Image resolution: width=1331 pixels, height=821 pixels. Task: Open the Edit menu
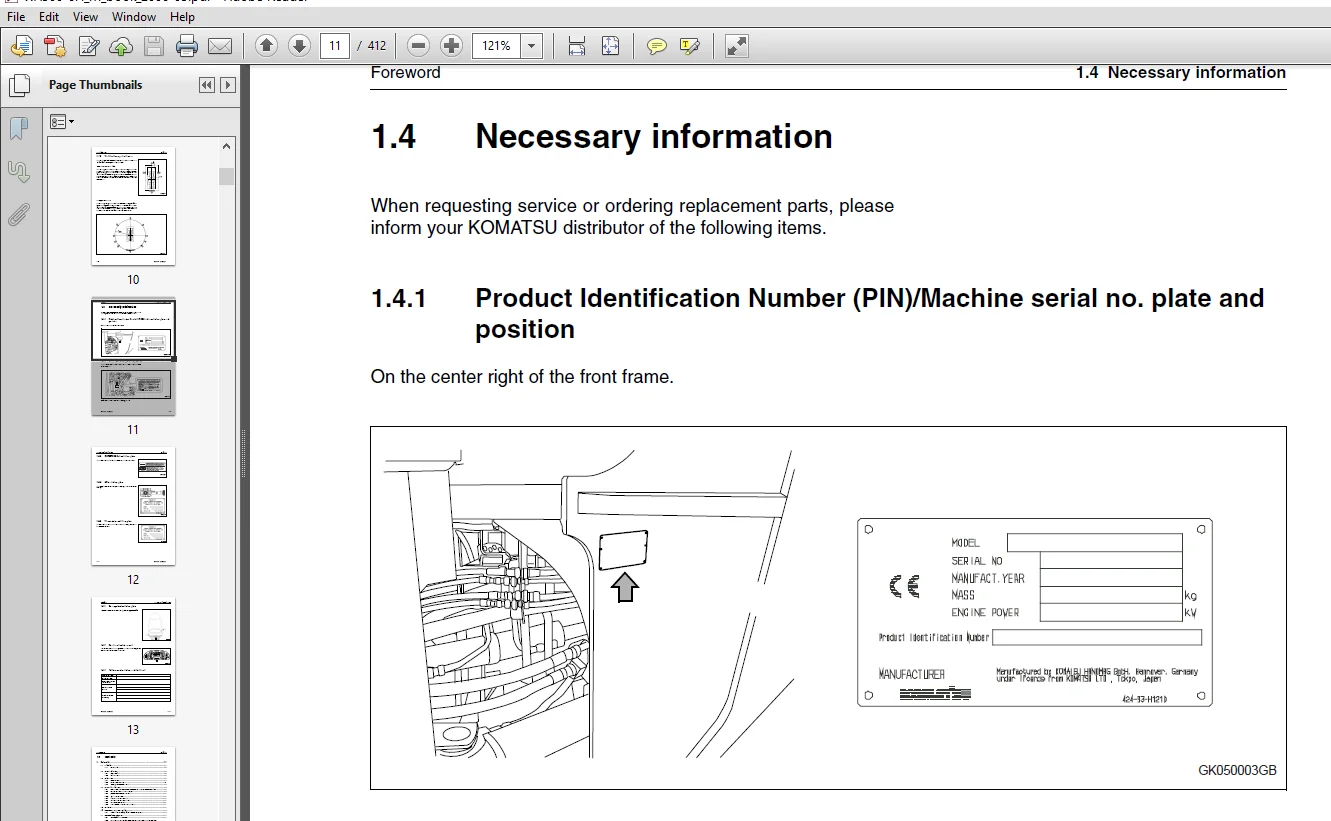49,17
